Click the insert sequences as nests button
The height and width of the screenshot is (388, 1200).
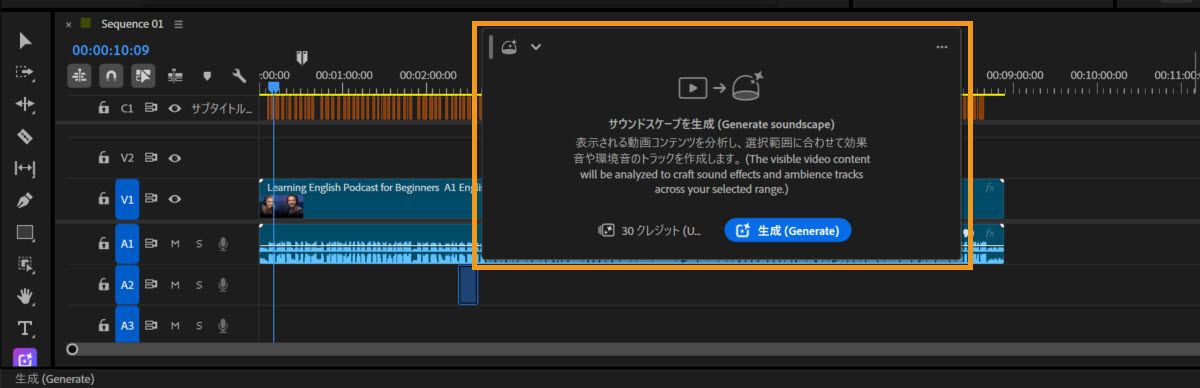80,75
